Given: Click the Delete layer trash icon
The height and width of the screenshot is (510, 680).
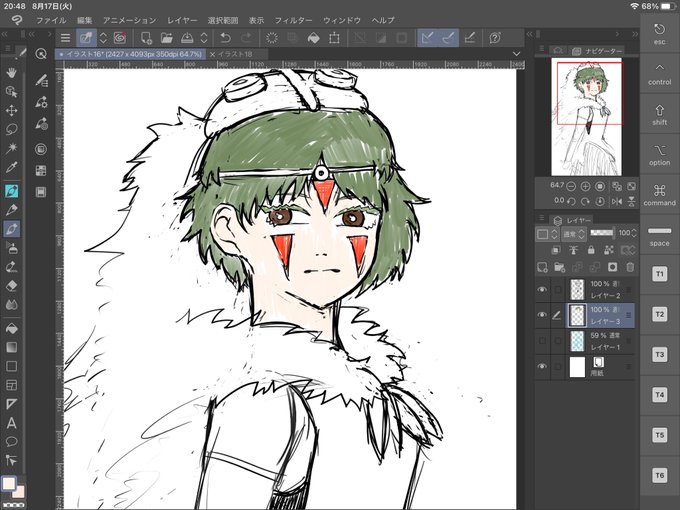Looking at the screenshot, I should [630, 267].
